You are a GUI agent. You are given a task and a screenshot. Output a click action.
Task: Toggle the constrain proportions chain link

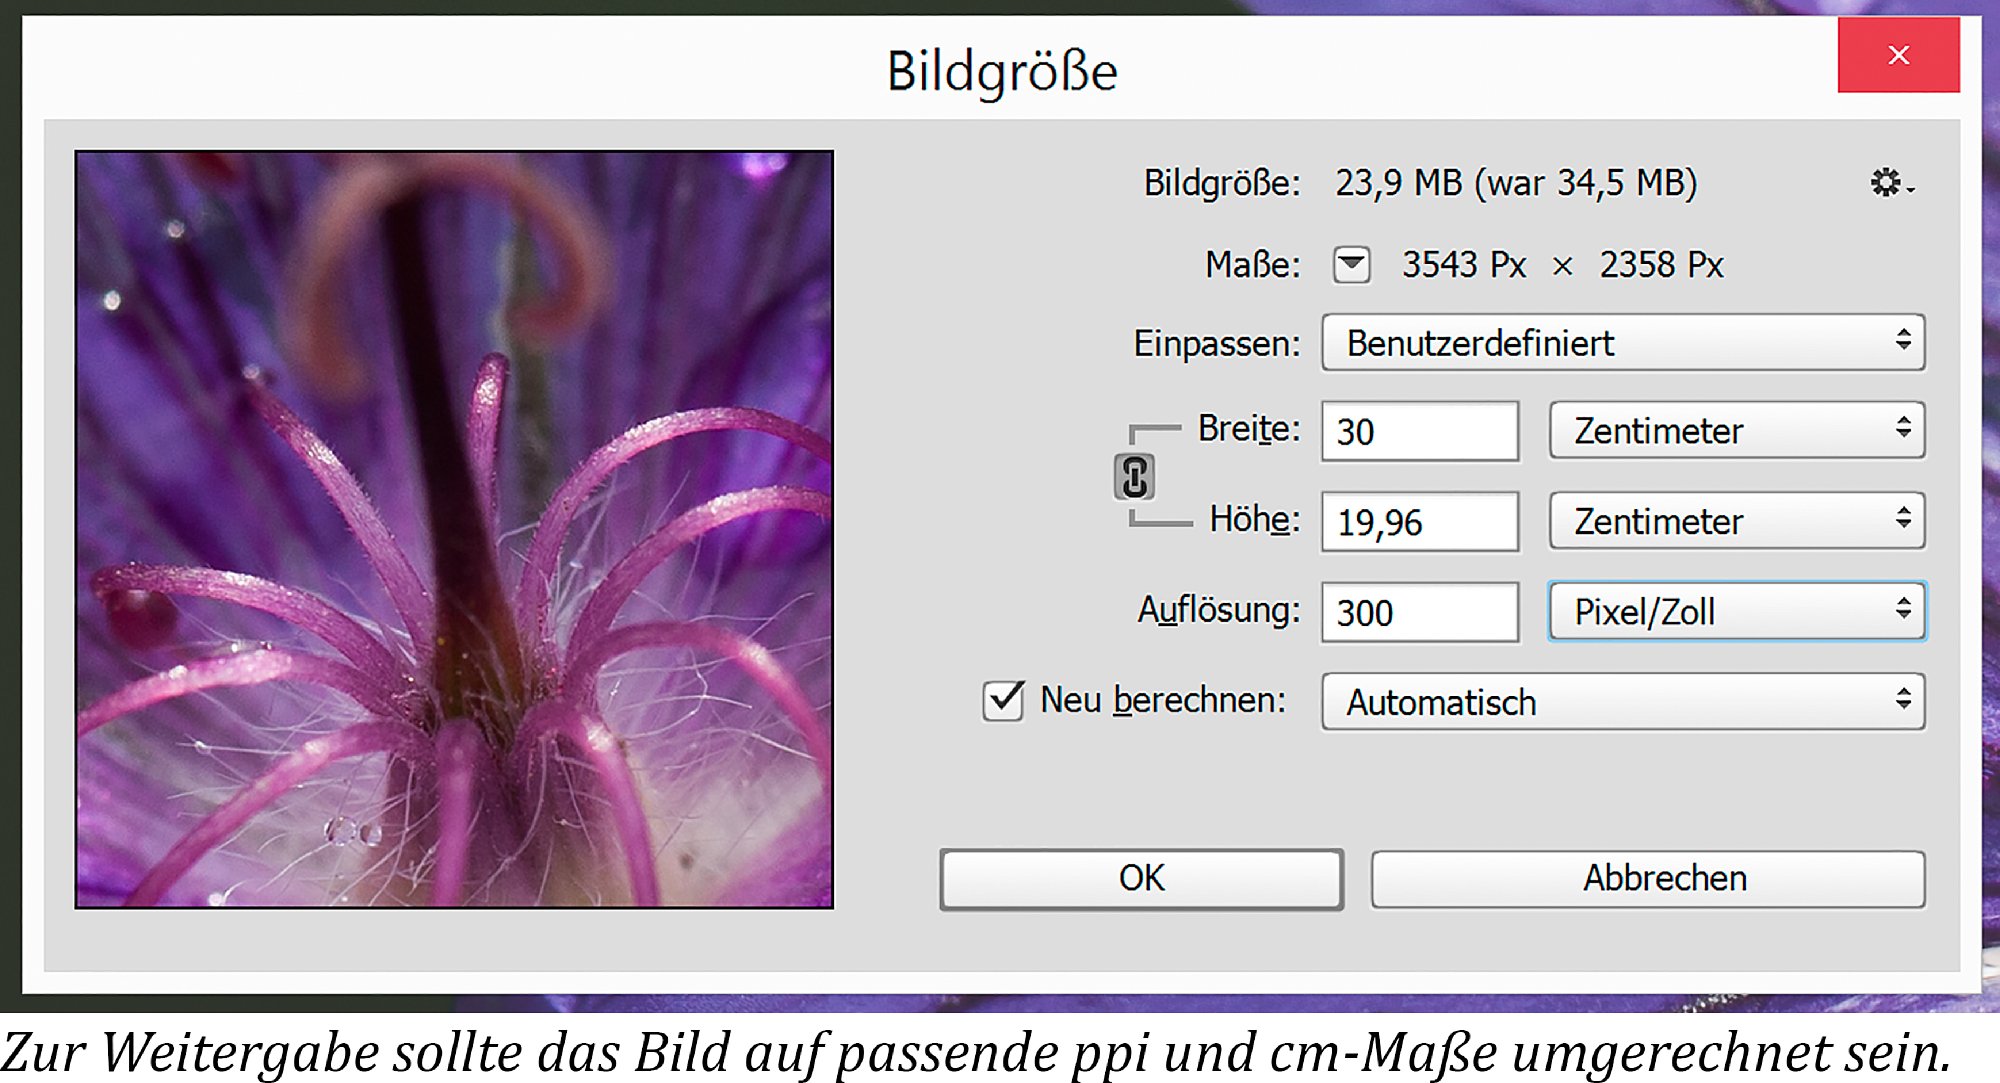click(x=1134, y=477)
